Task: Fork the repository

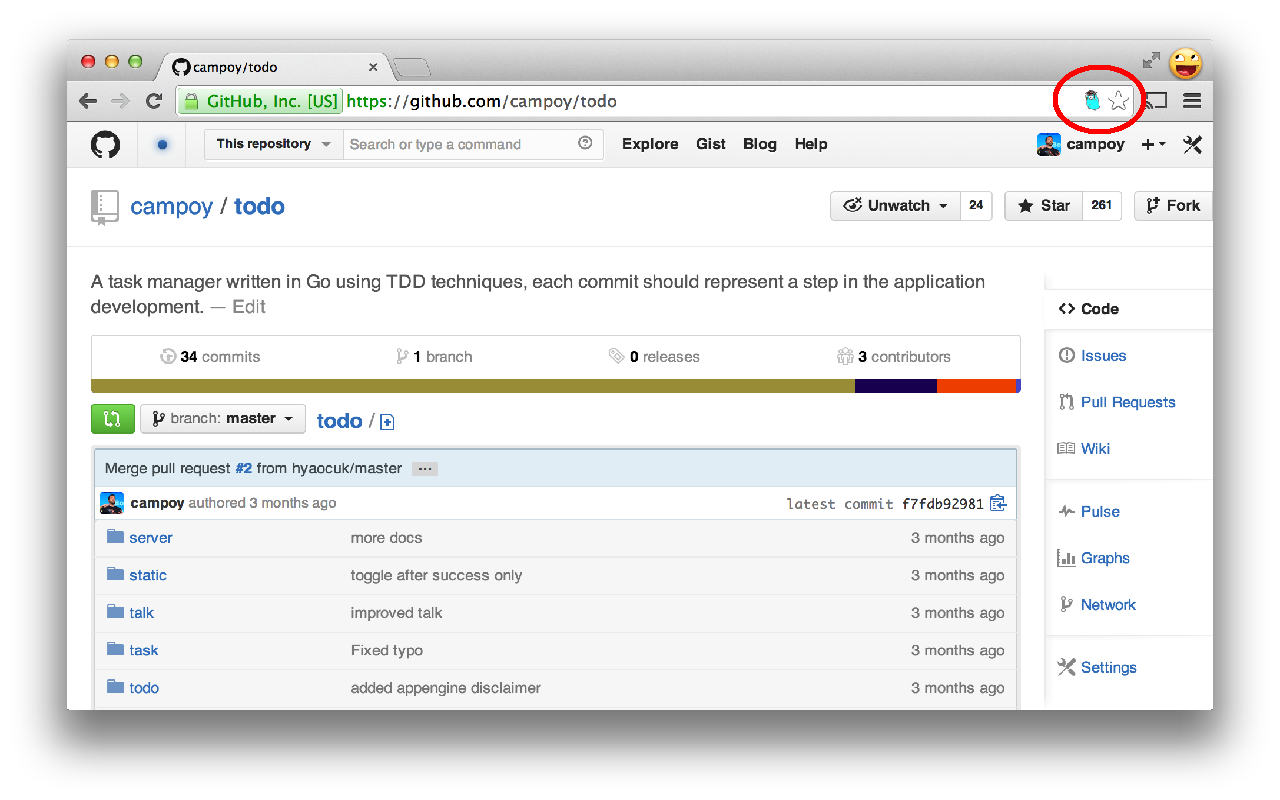Action: (1173, 206)
